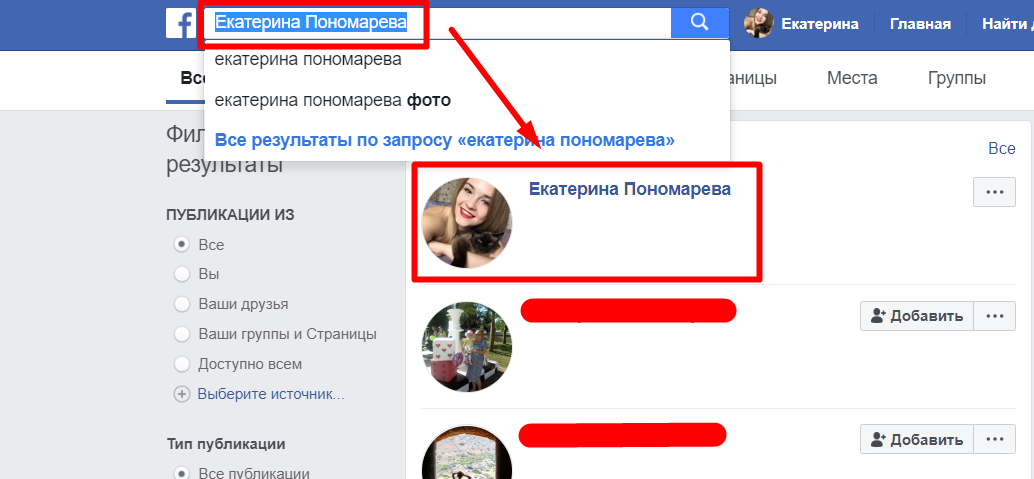The width and height of the screenshot is (1034, 479).
Task: Open the three-dots menu of the second person result
Action: point(994,316)
